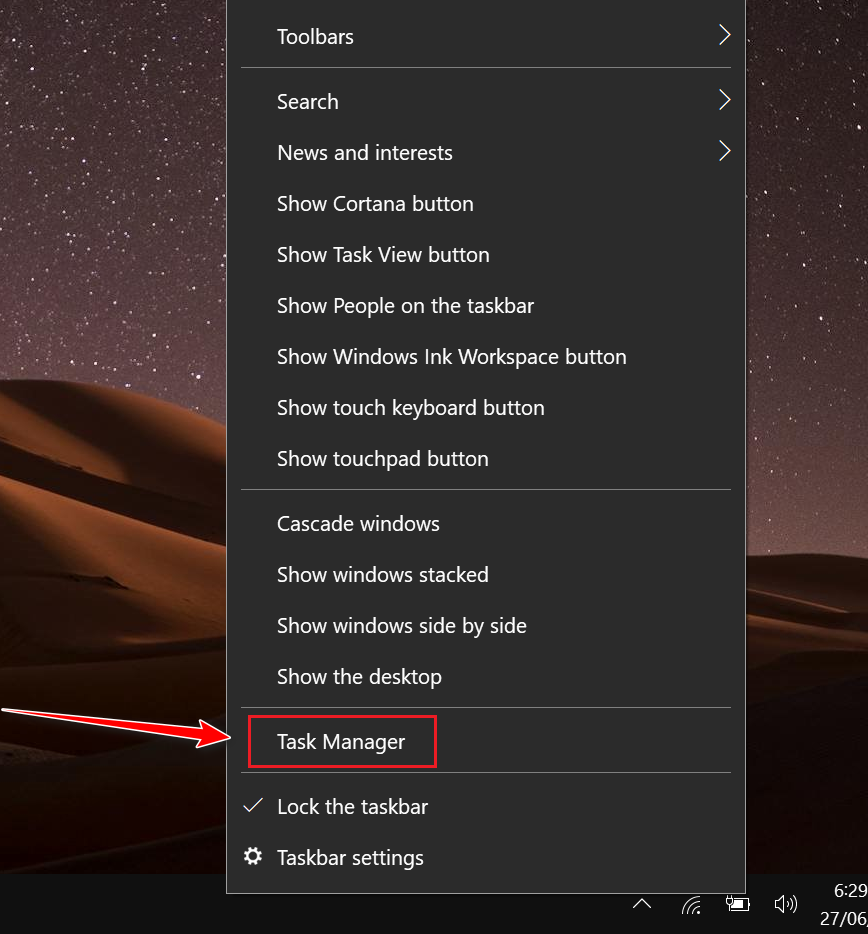
Task: Show hidden icons with the tray chevron
Action: (642, 905)
